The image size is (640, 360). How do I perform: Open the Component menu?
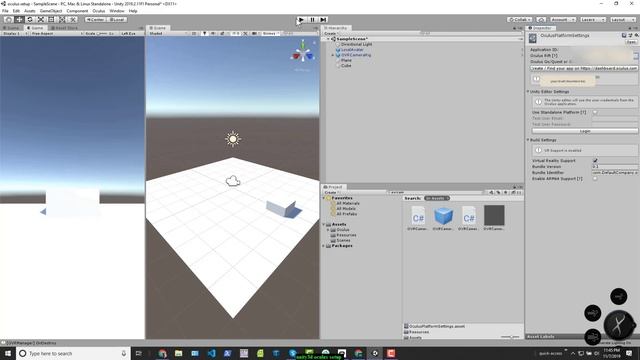[x=77, y=11]
